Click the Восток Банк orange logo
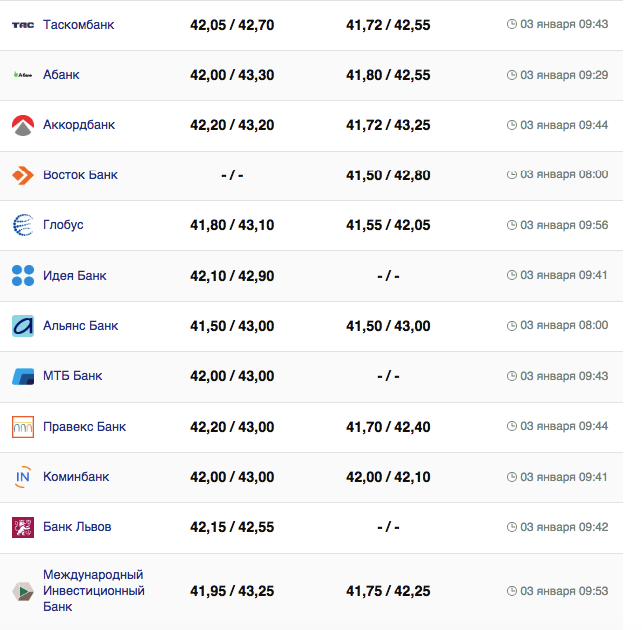 coord(22,175)
